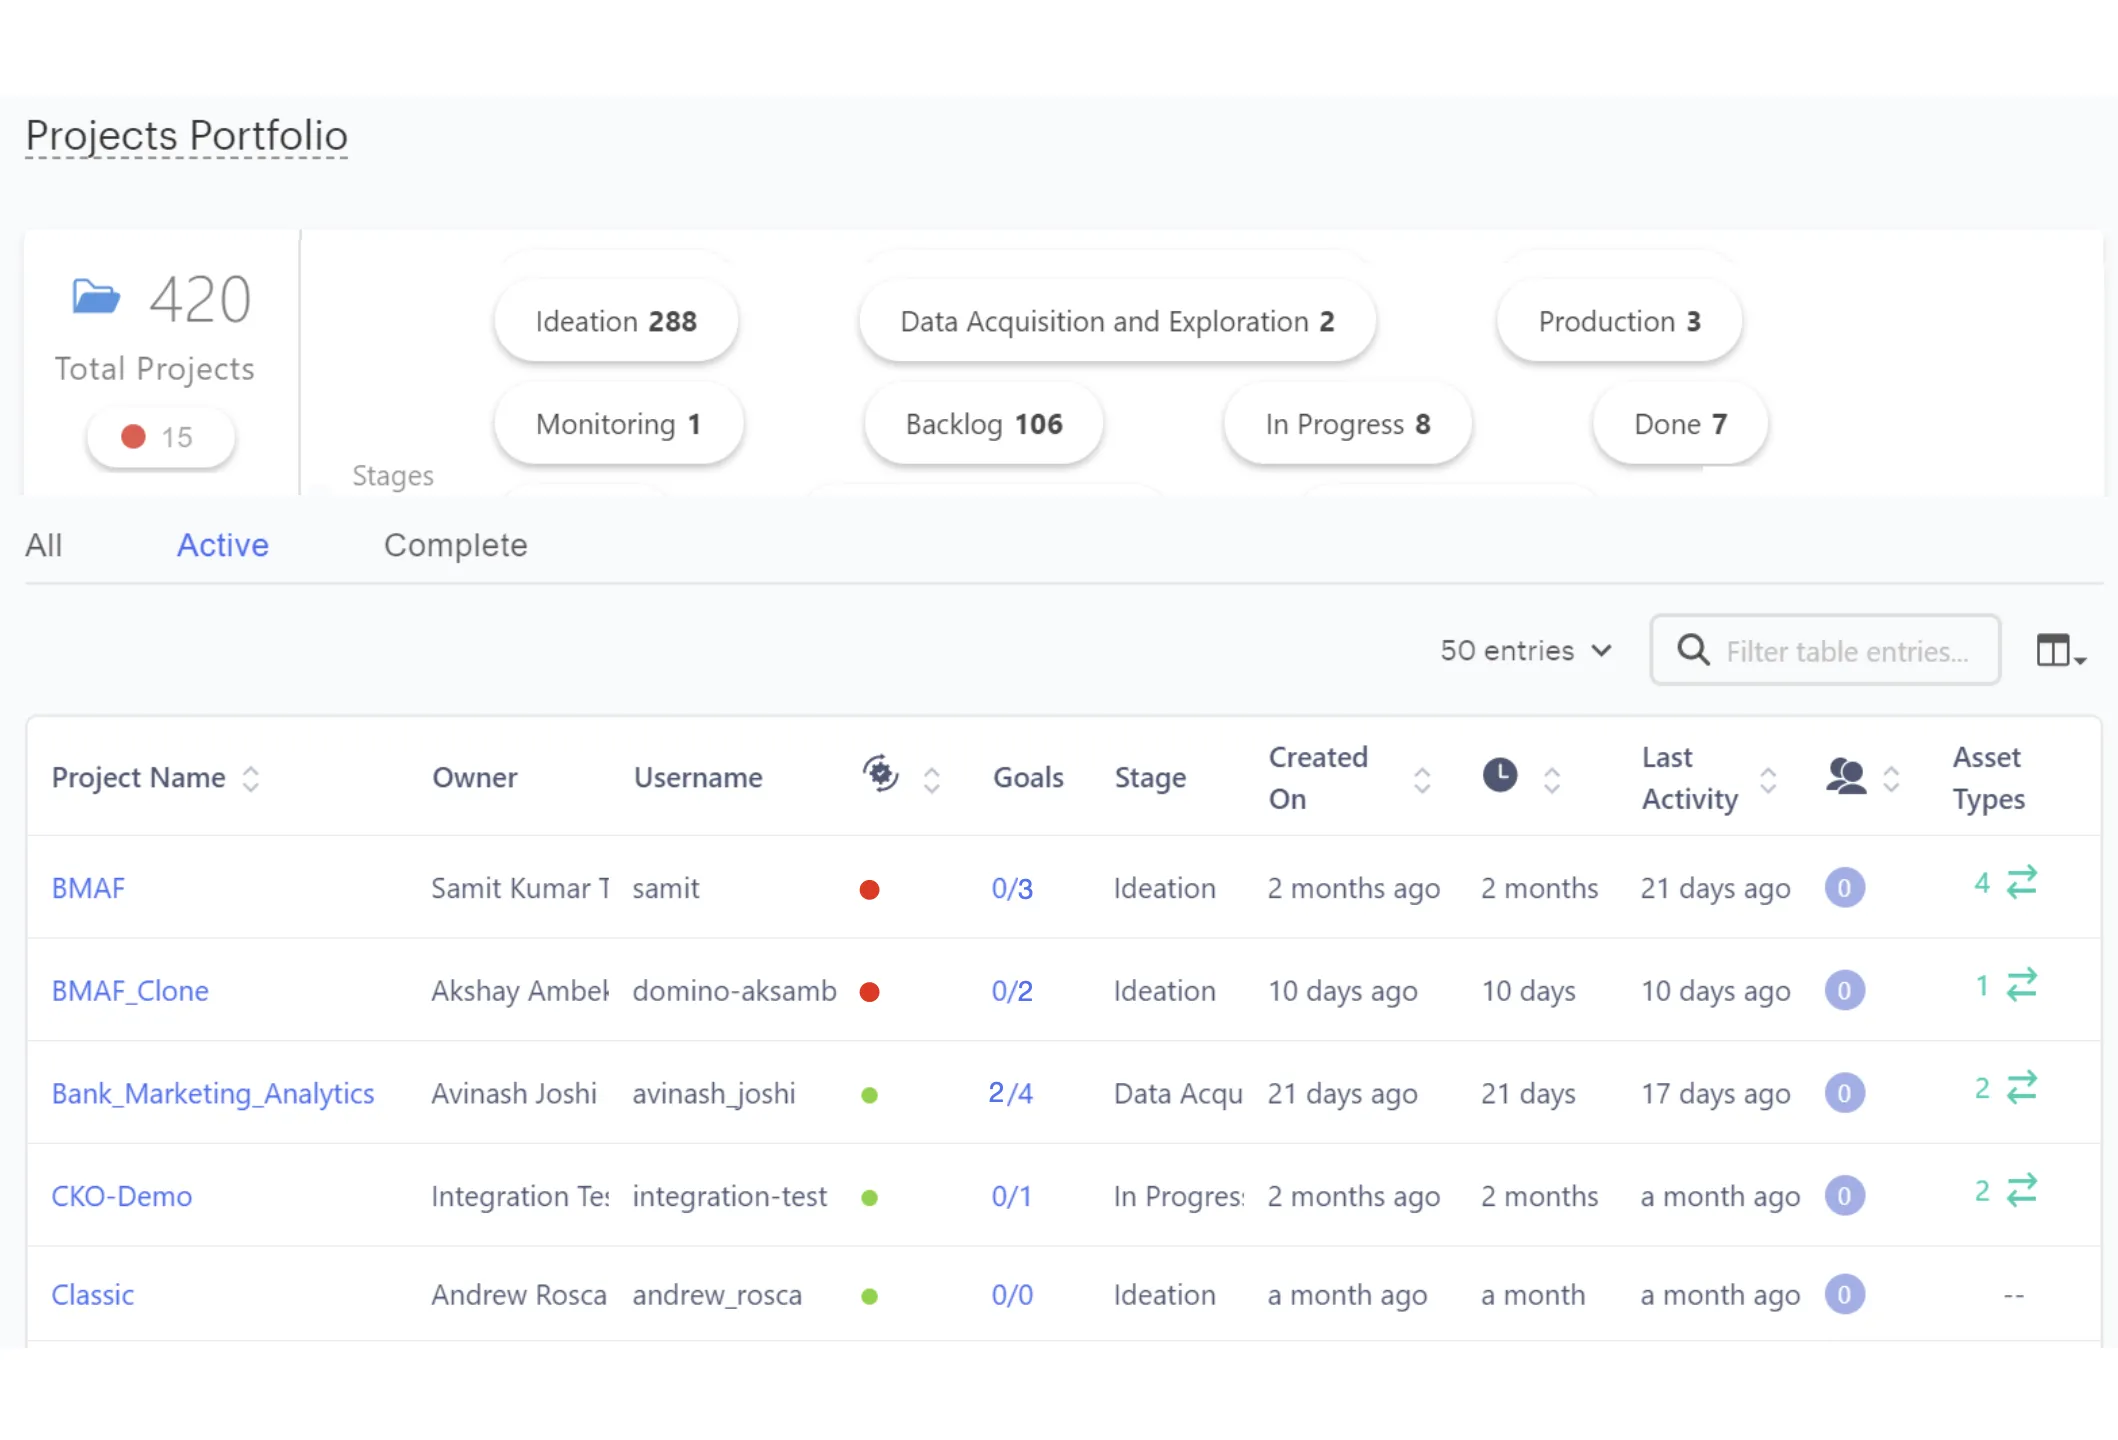Switch to the All projects tab
The height and width of the screenshot is (1440, 2118).
point(44,545)
